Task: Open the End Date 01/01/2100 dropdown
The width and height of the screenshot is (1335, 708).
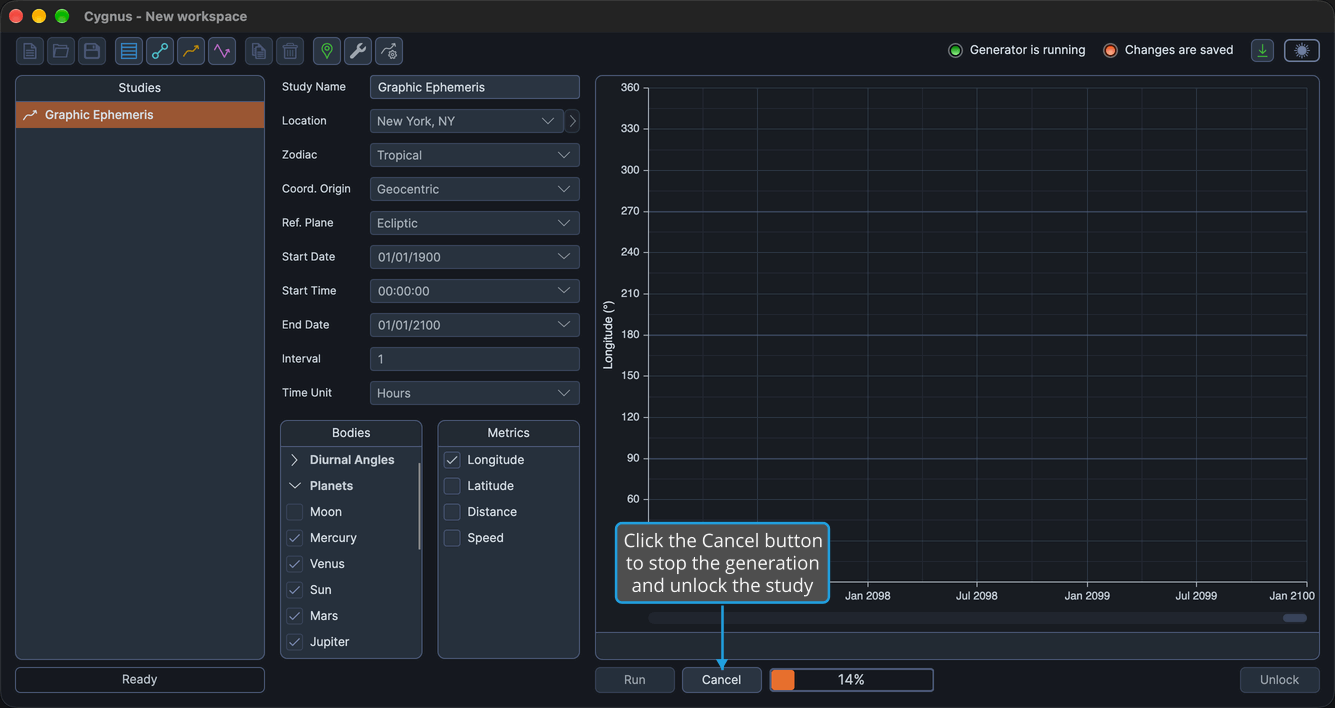Action: pos(475,325)
